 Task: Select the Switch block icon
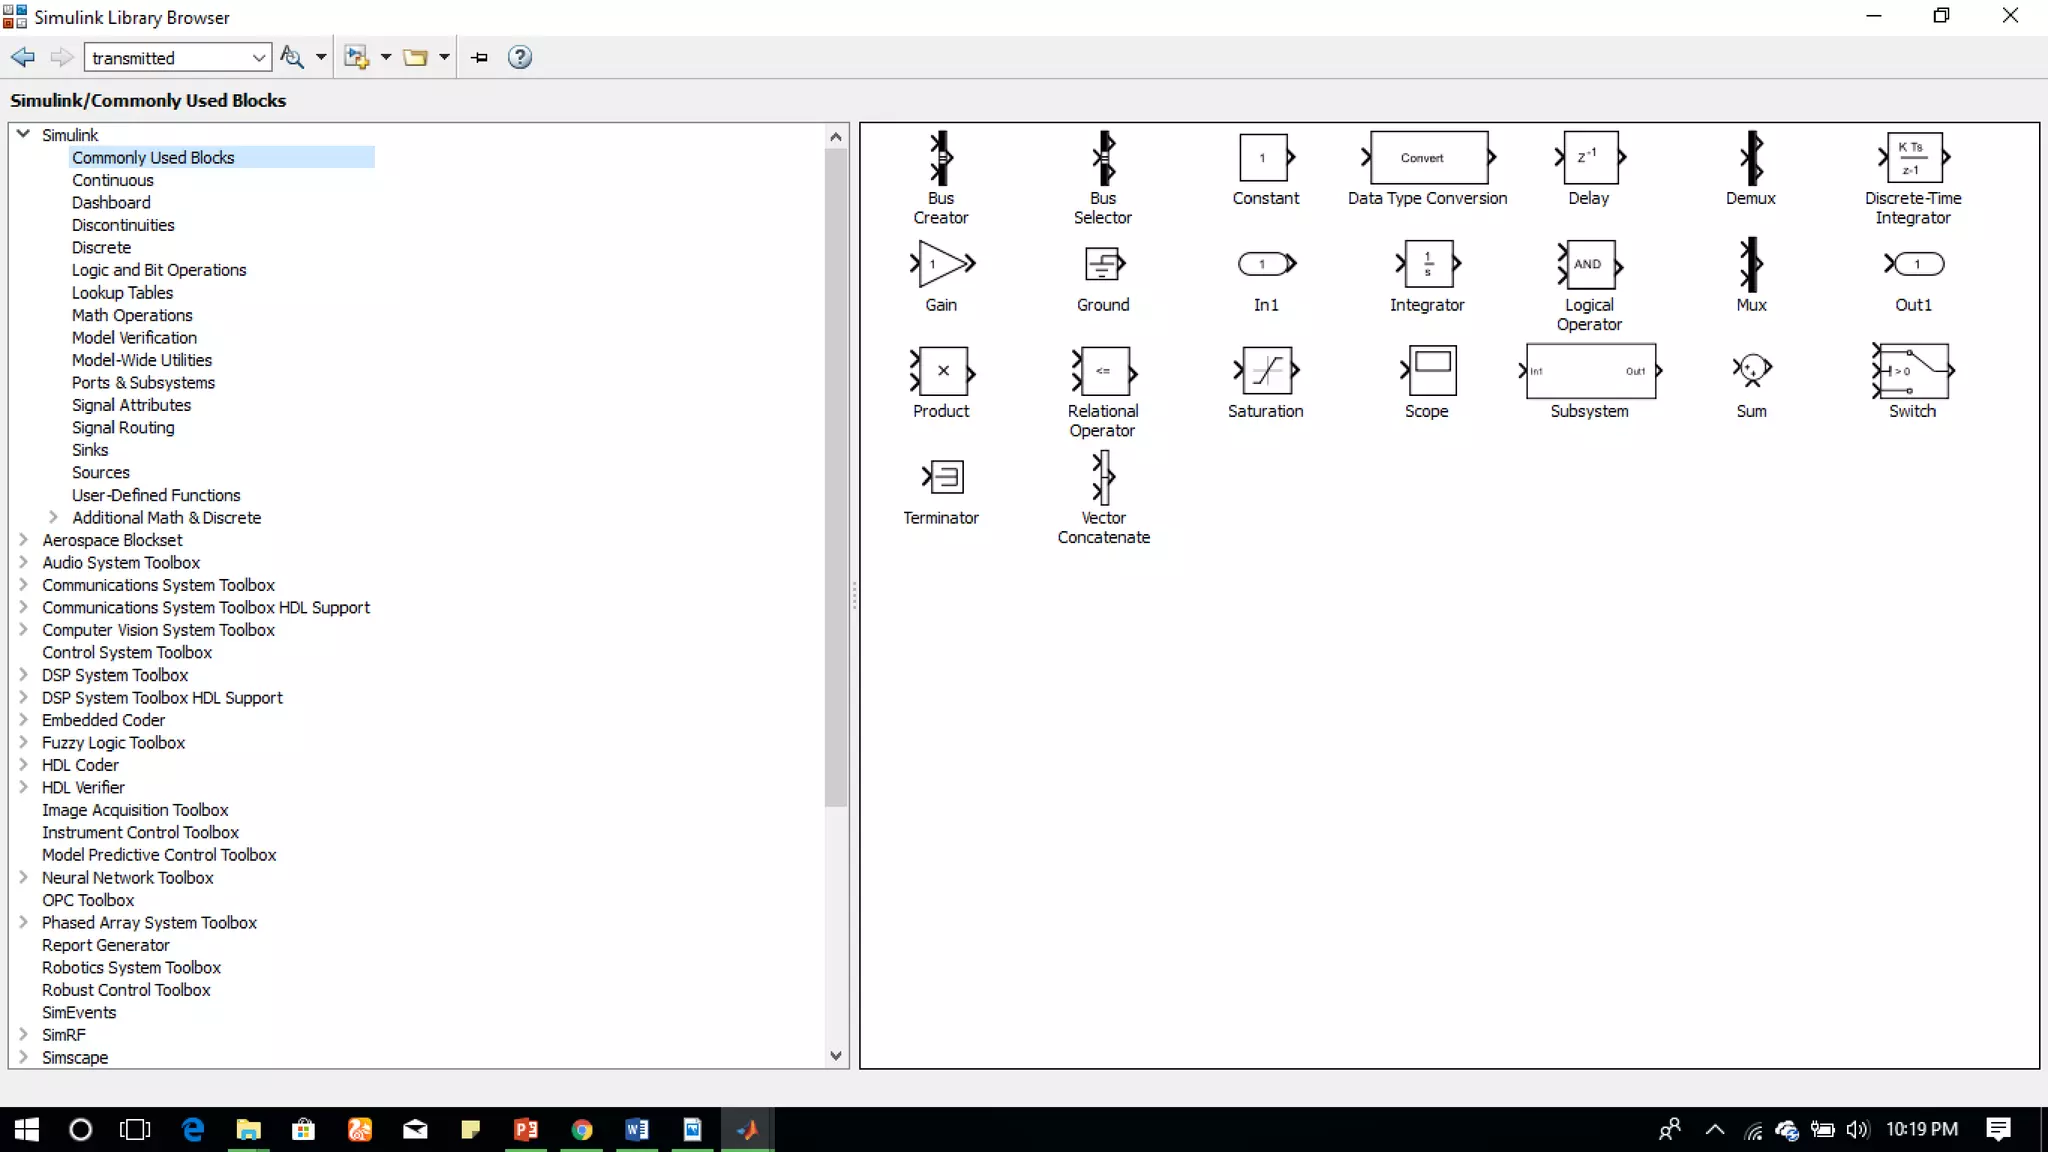pos(1913,371)
